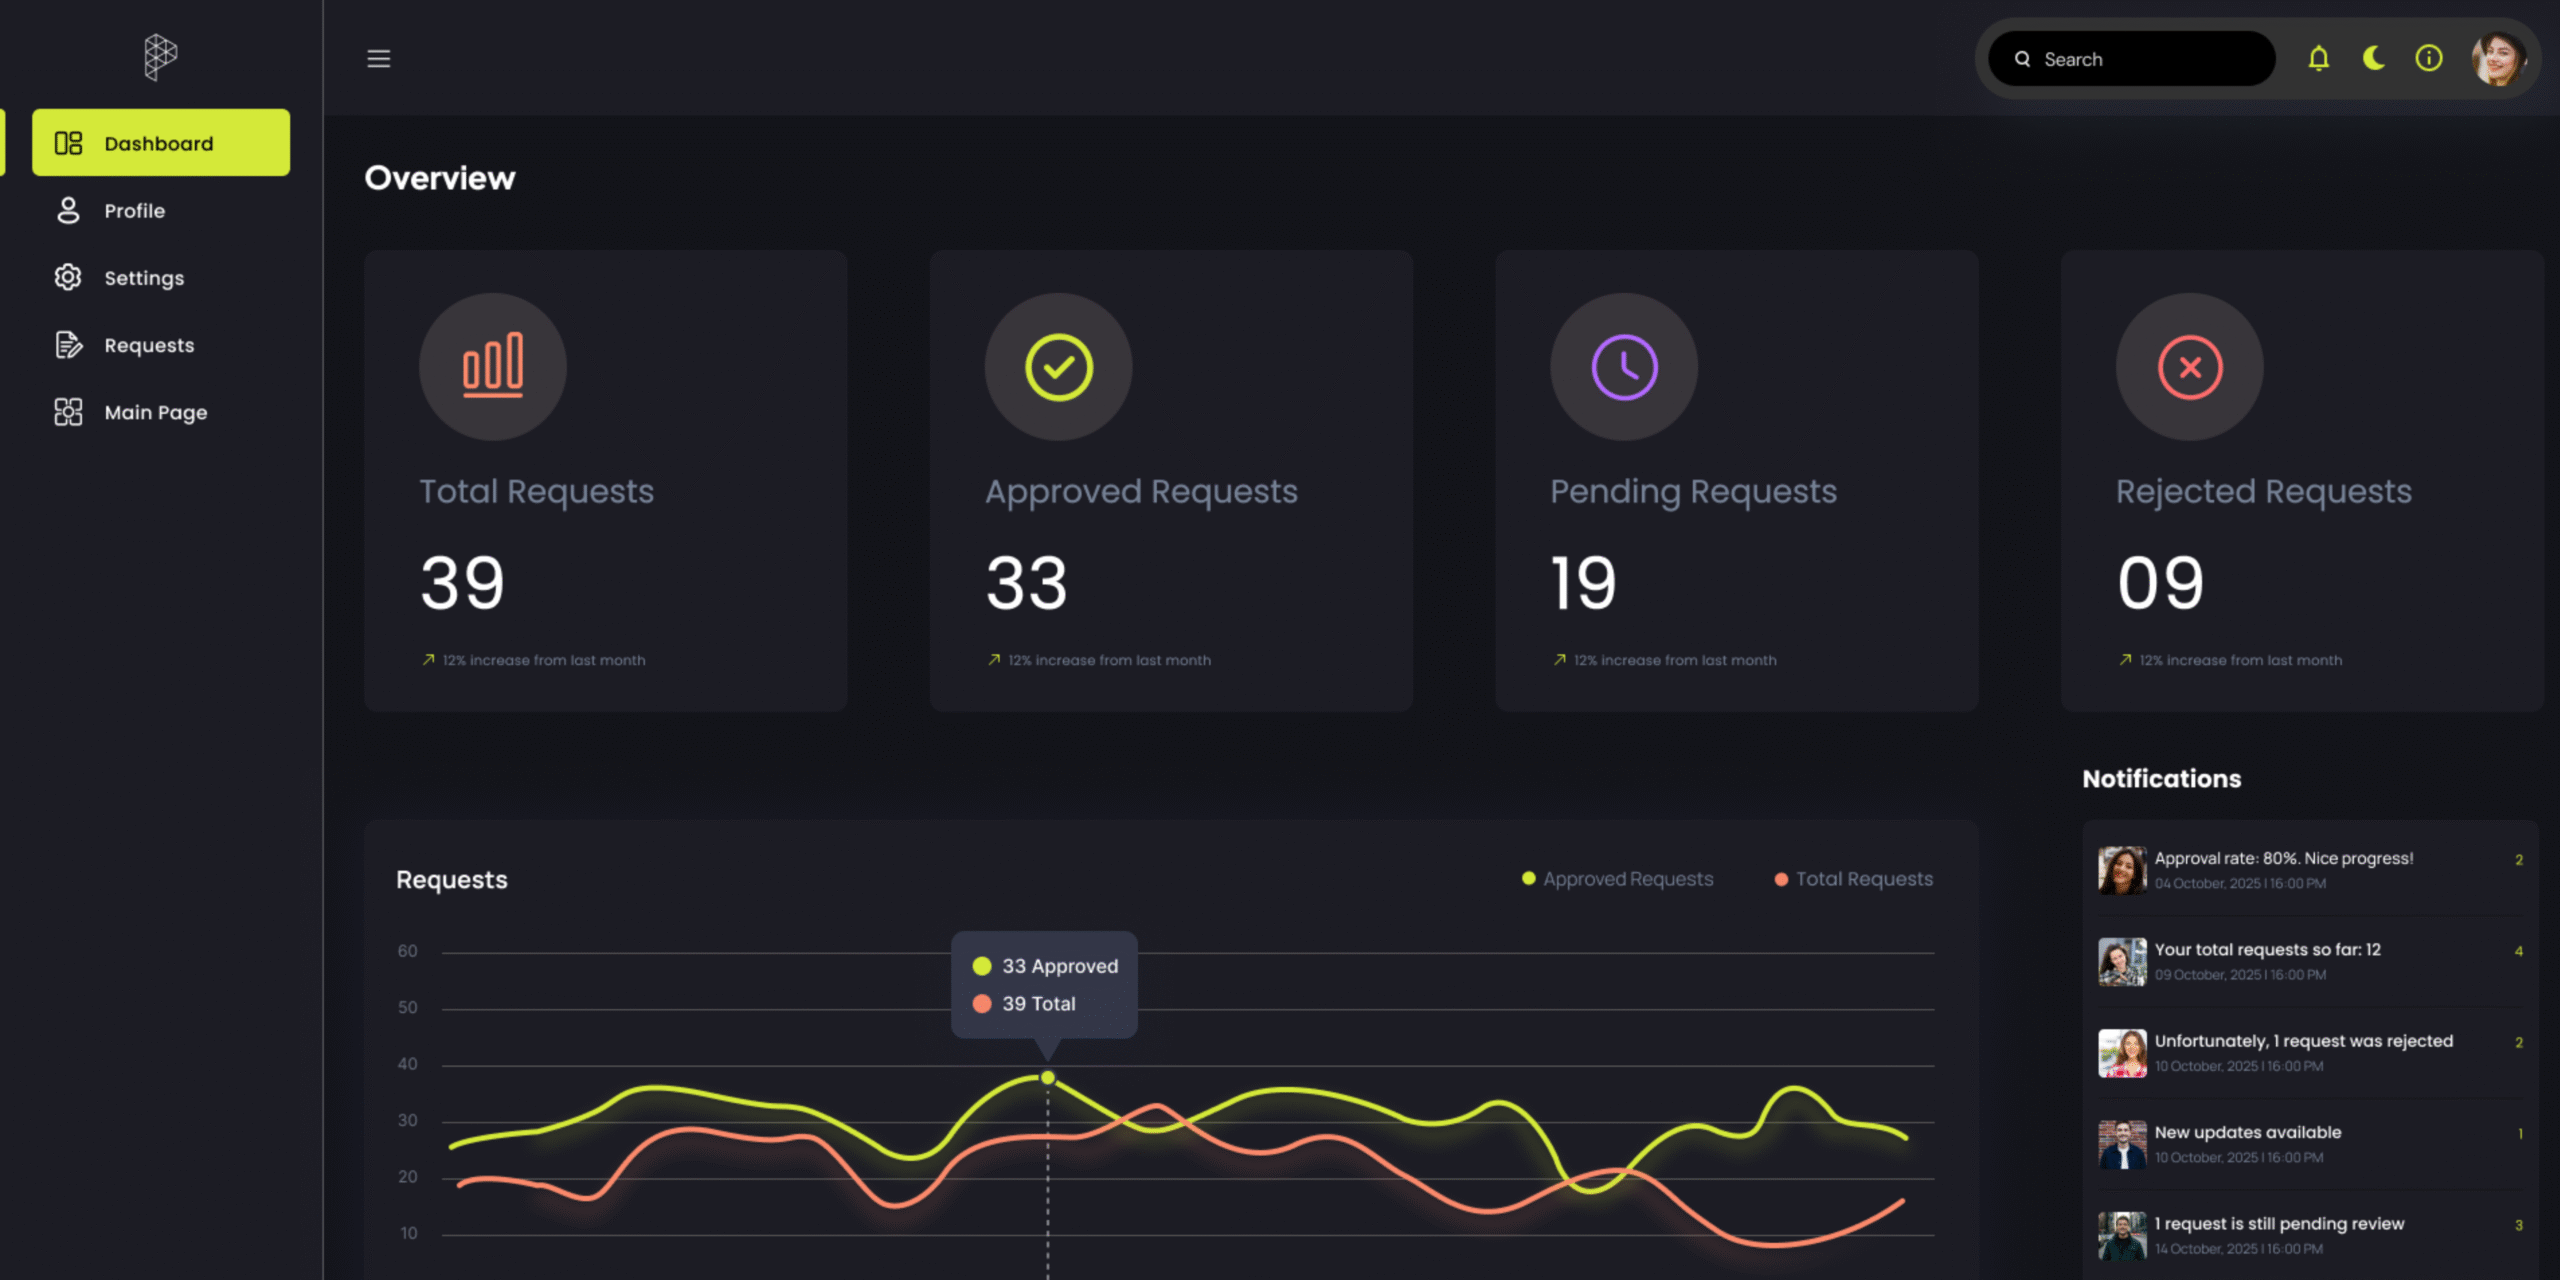Click the info circle icon
This screenshot has height=1280, width=2560.
point(2428,59)
